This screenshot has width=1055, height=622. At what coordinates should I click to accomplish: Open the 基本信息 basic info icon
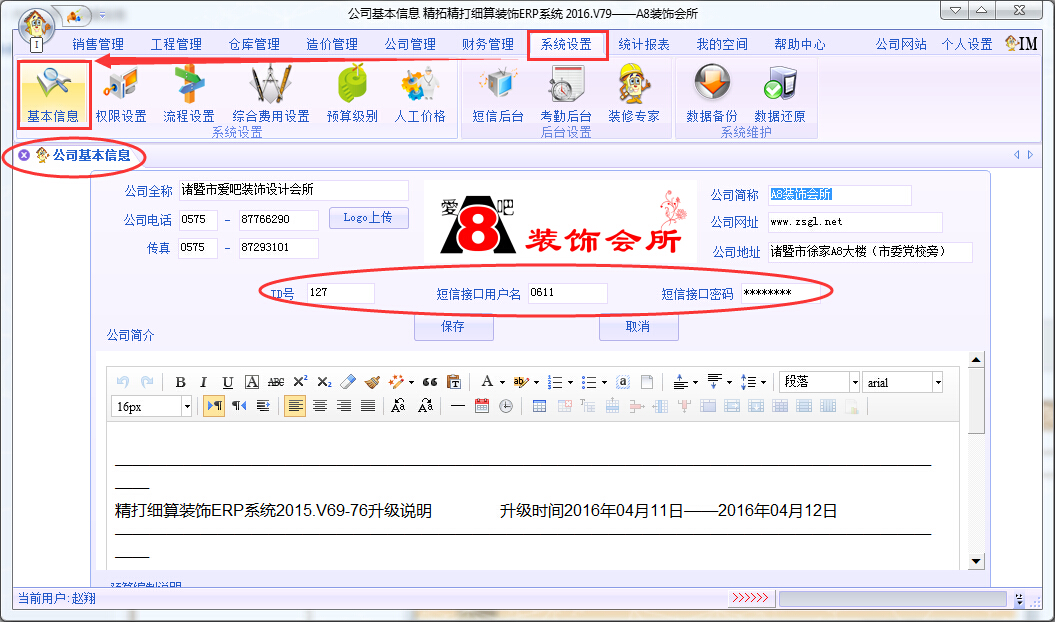tap(54, 93)
